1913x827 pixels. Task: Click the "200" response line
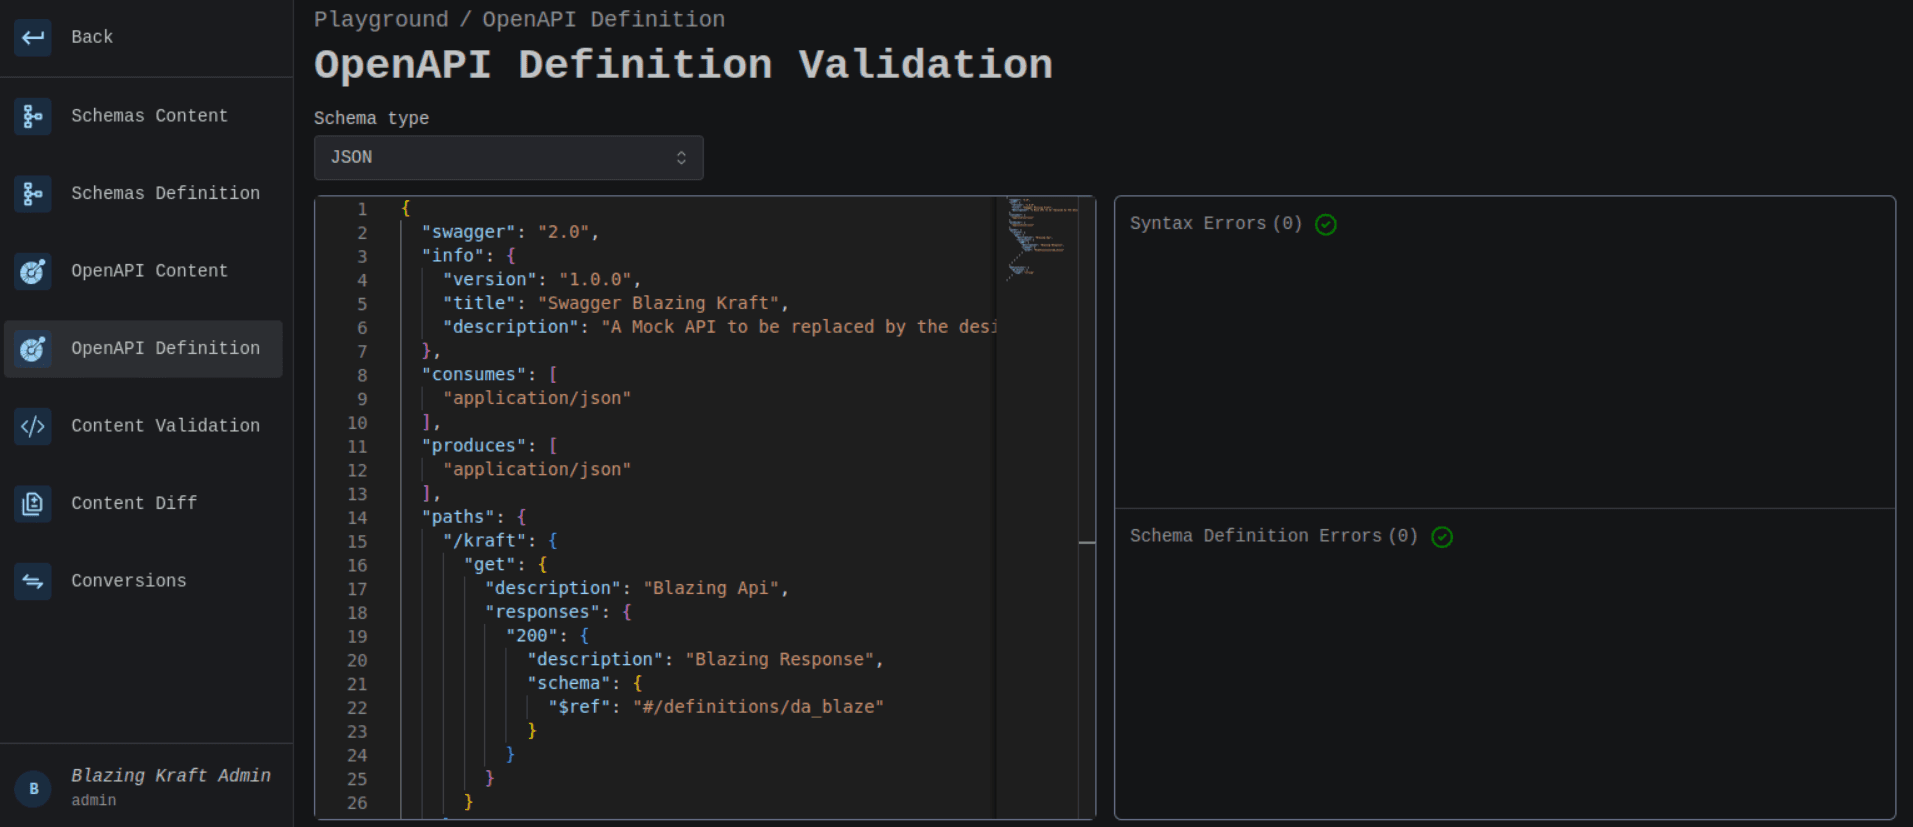tap(547, 636)
